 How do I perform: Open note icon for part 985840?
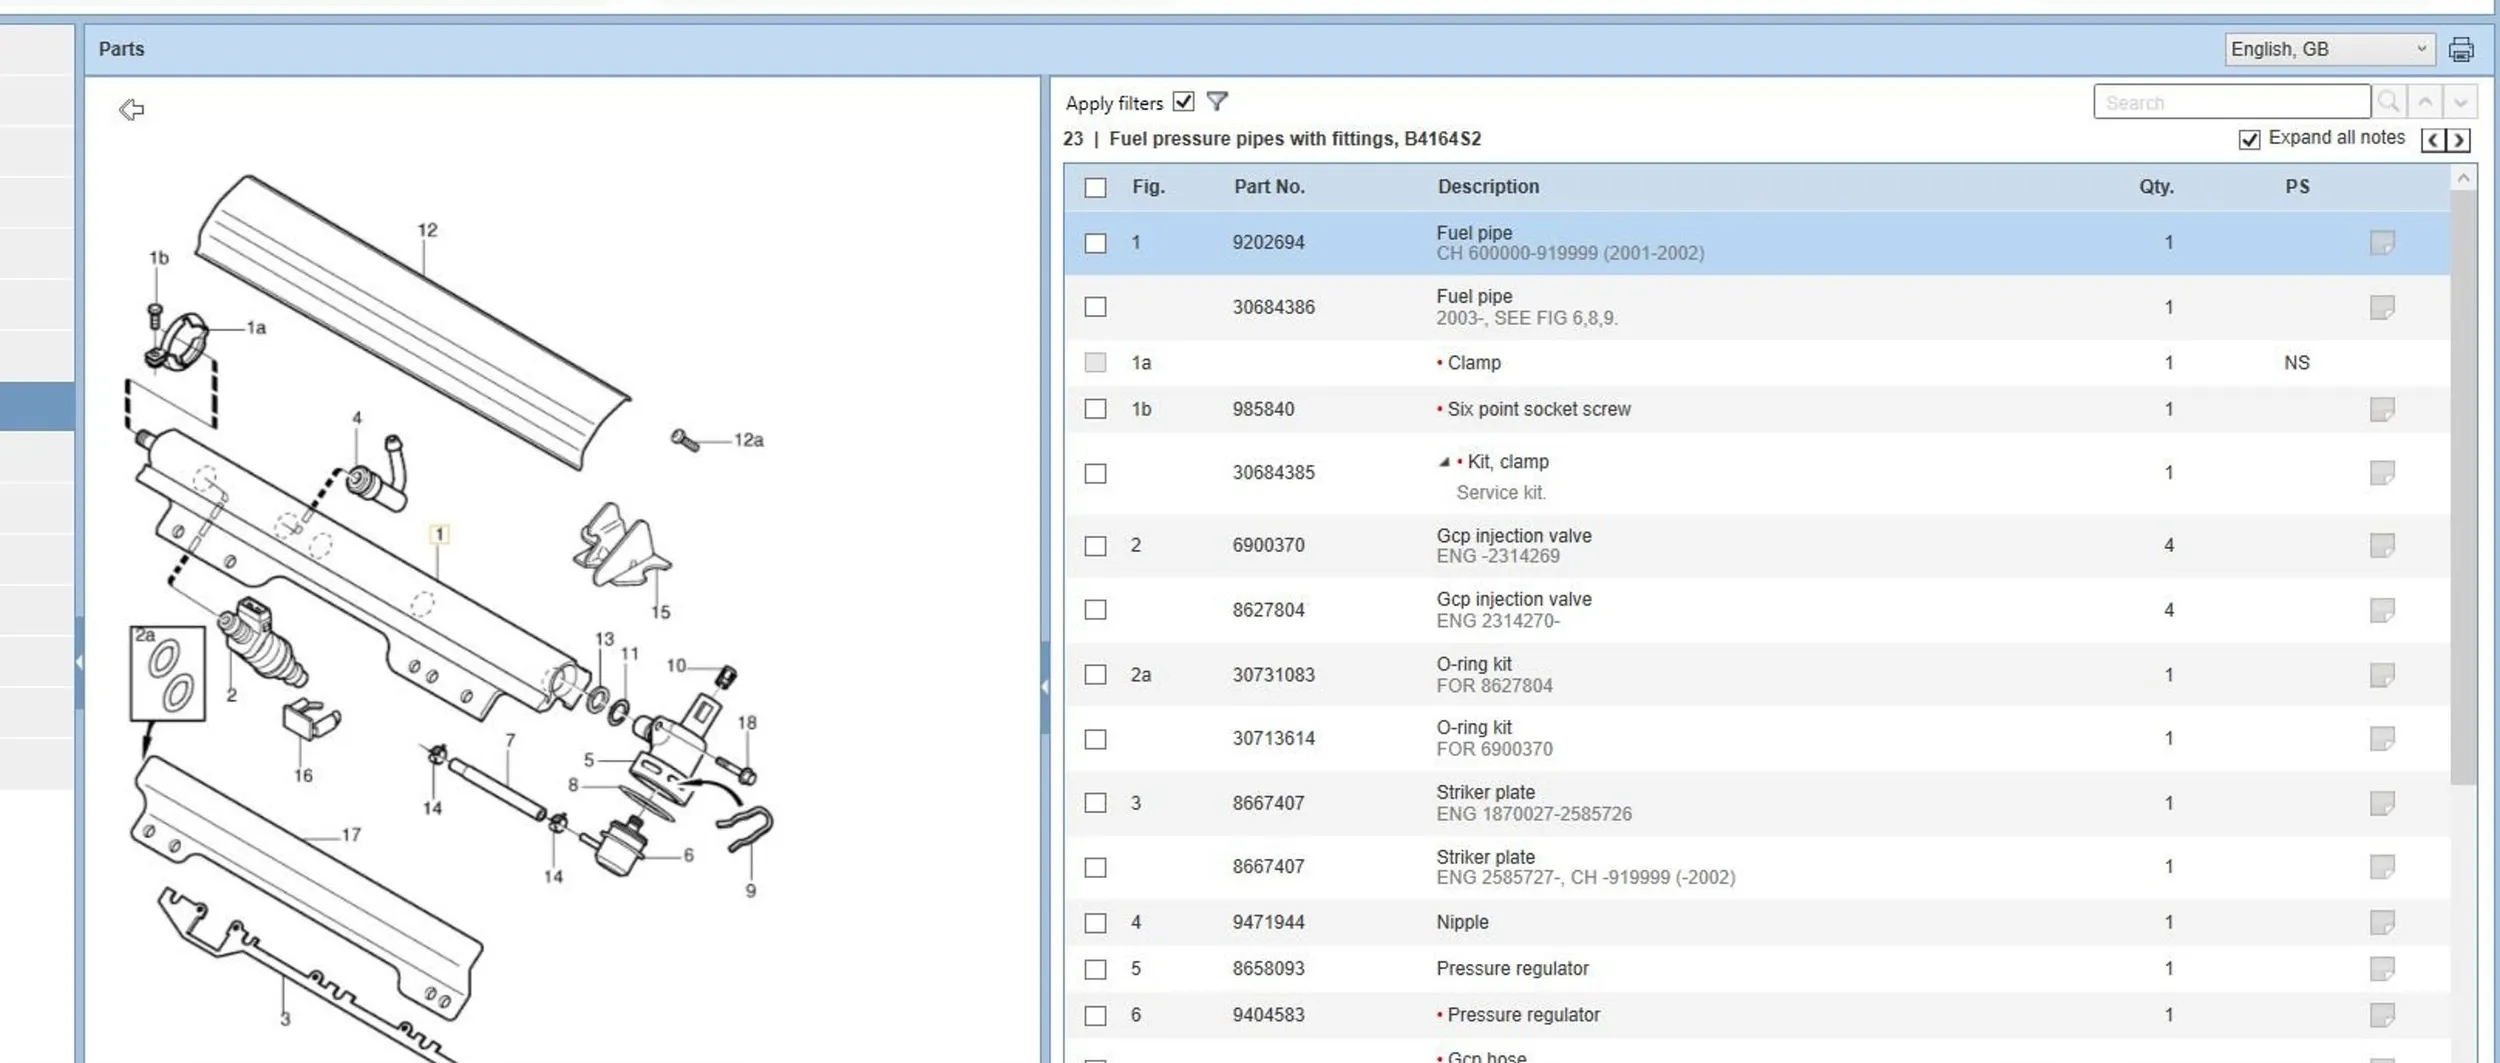pyautogui.click(x=2382, y=409)
